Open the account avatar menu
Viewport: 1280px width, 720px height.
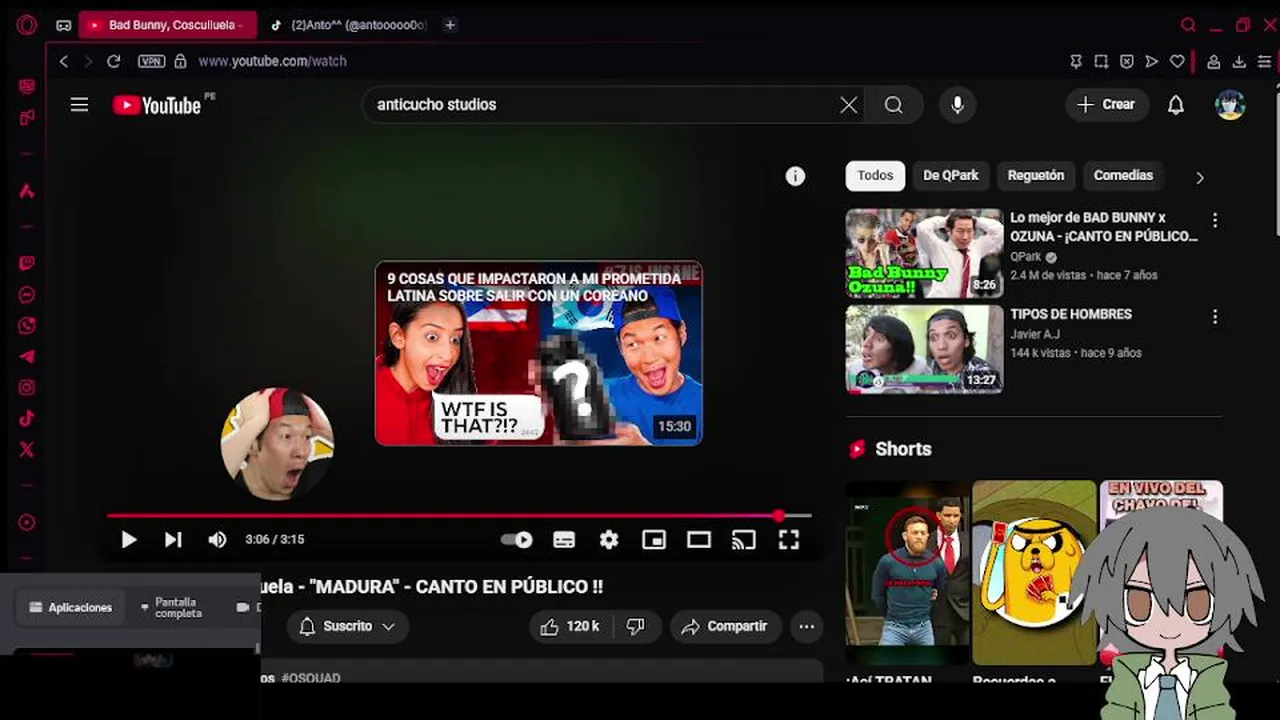1230,105
